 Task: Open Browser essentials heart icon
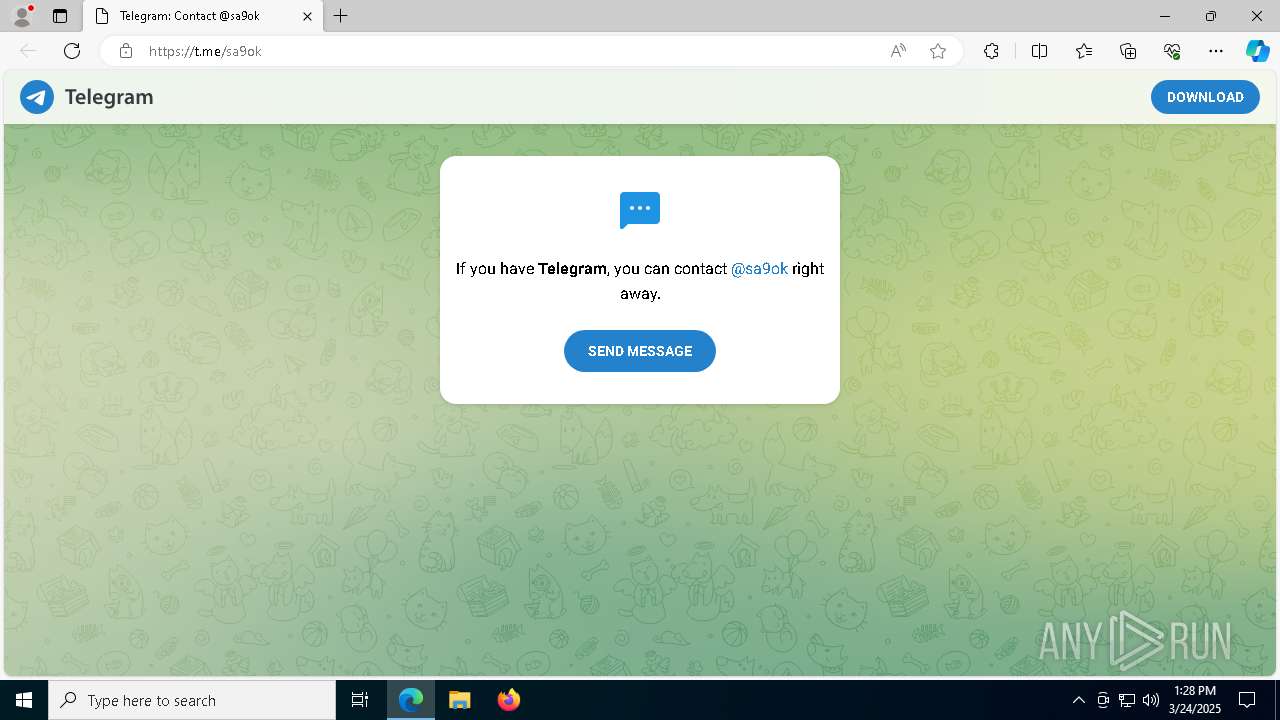pos(1172,51)
